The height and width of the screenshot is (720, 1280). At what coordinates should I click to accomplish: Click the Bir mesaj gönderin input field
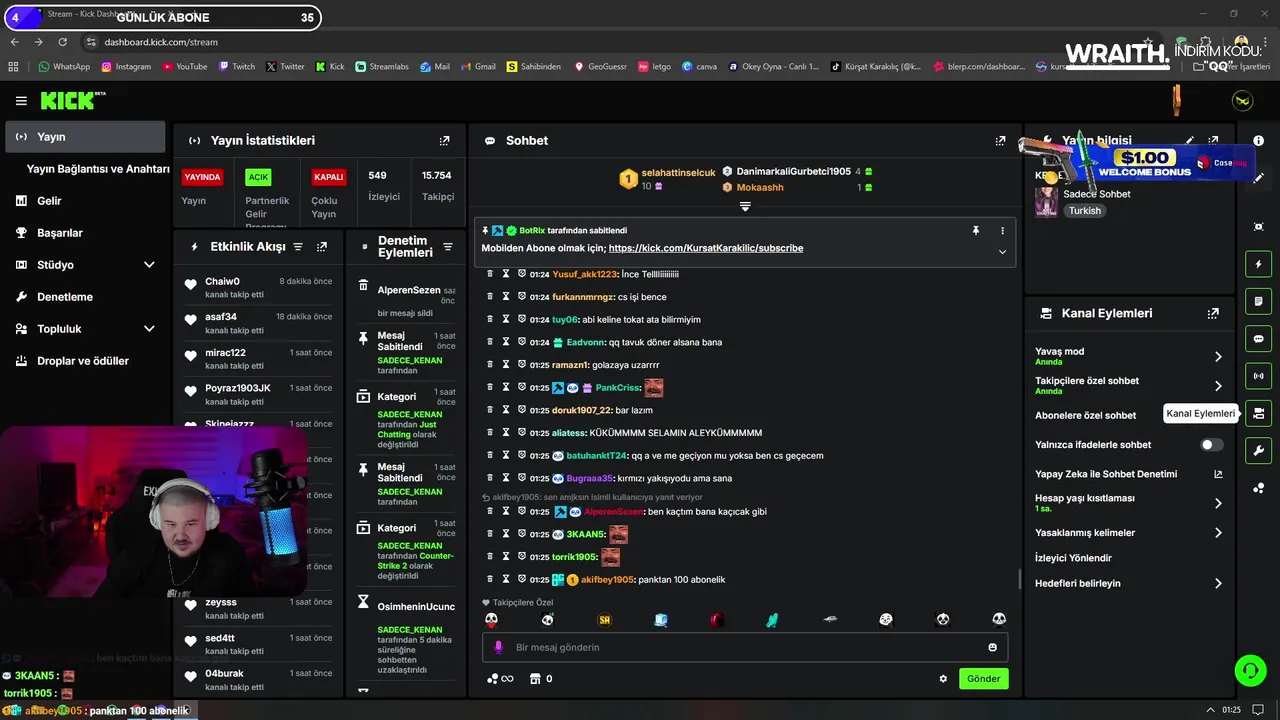(745, 647)
